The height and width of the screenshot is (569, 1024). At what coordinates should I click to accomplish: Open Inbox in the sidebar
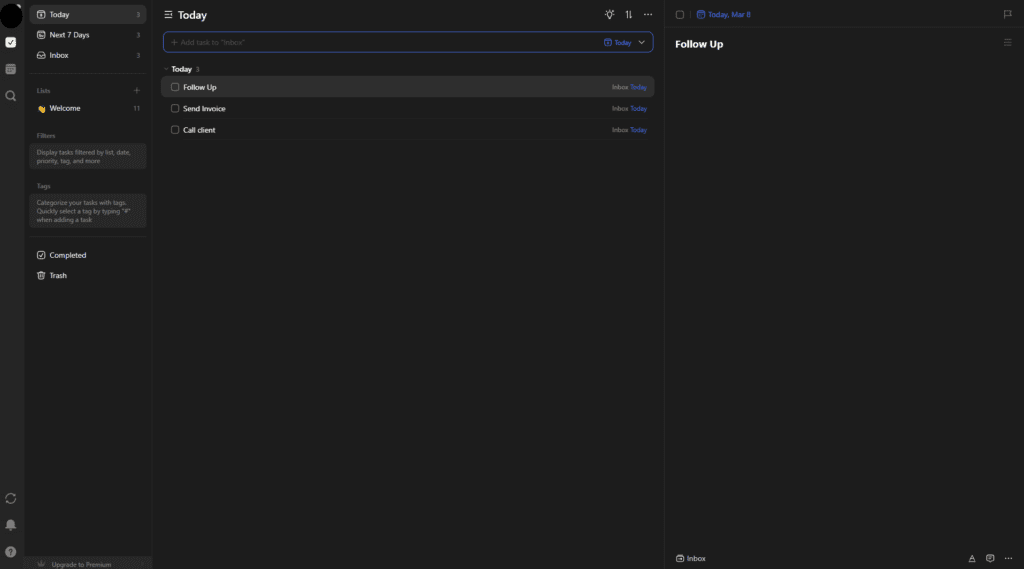[x=88, y=56]
